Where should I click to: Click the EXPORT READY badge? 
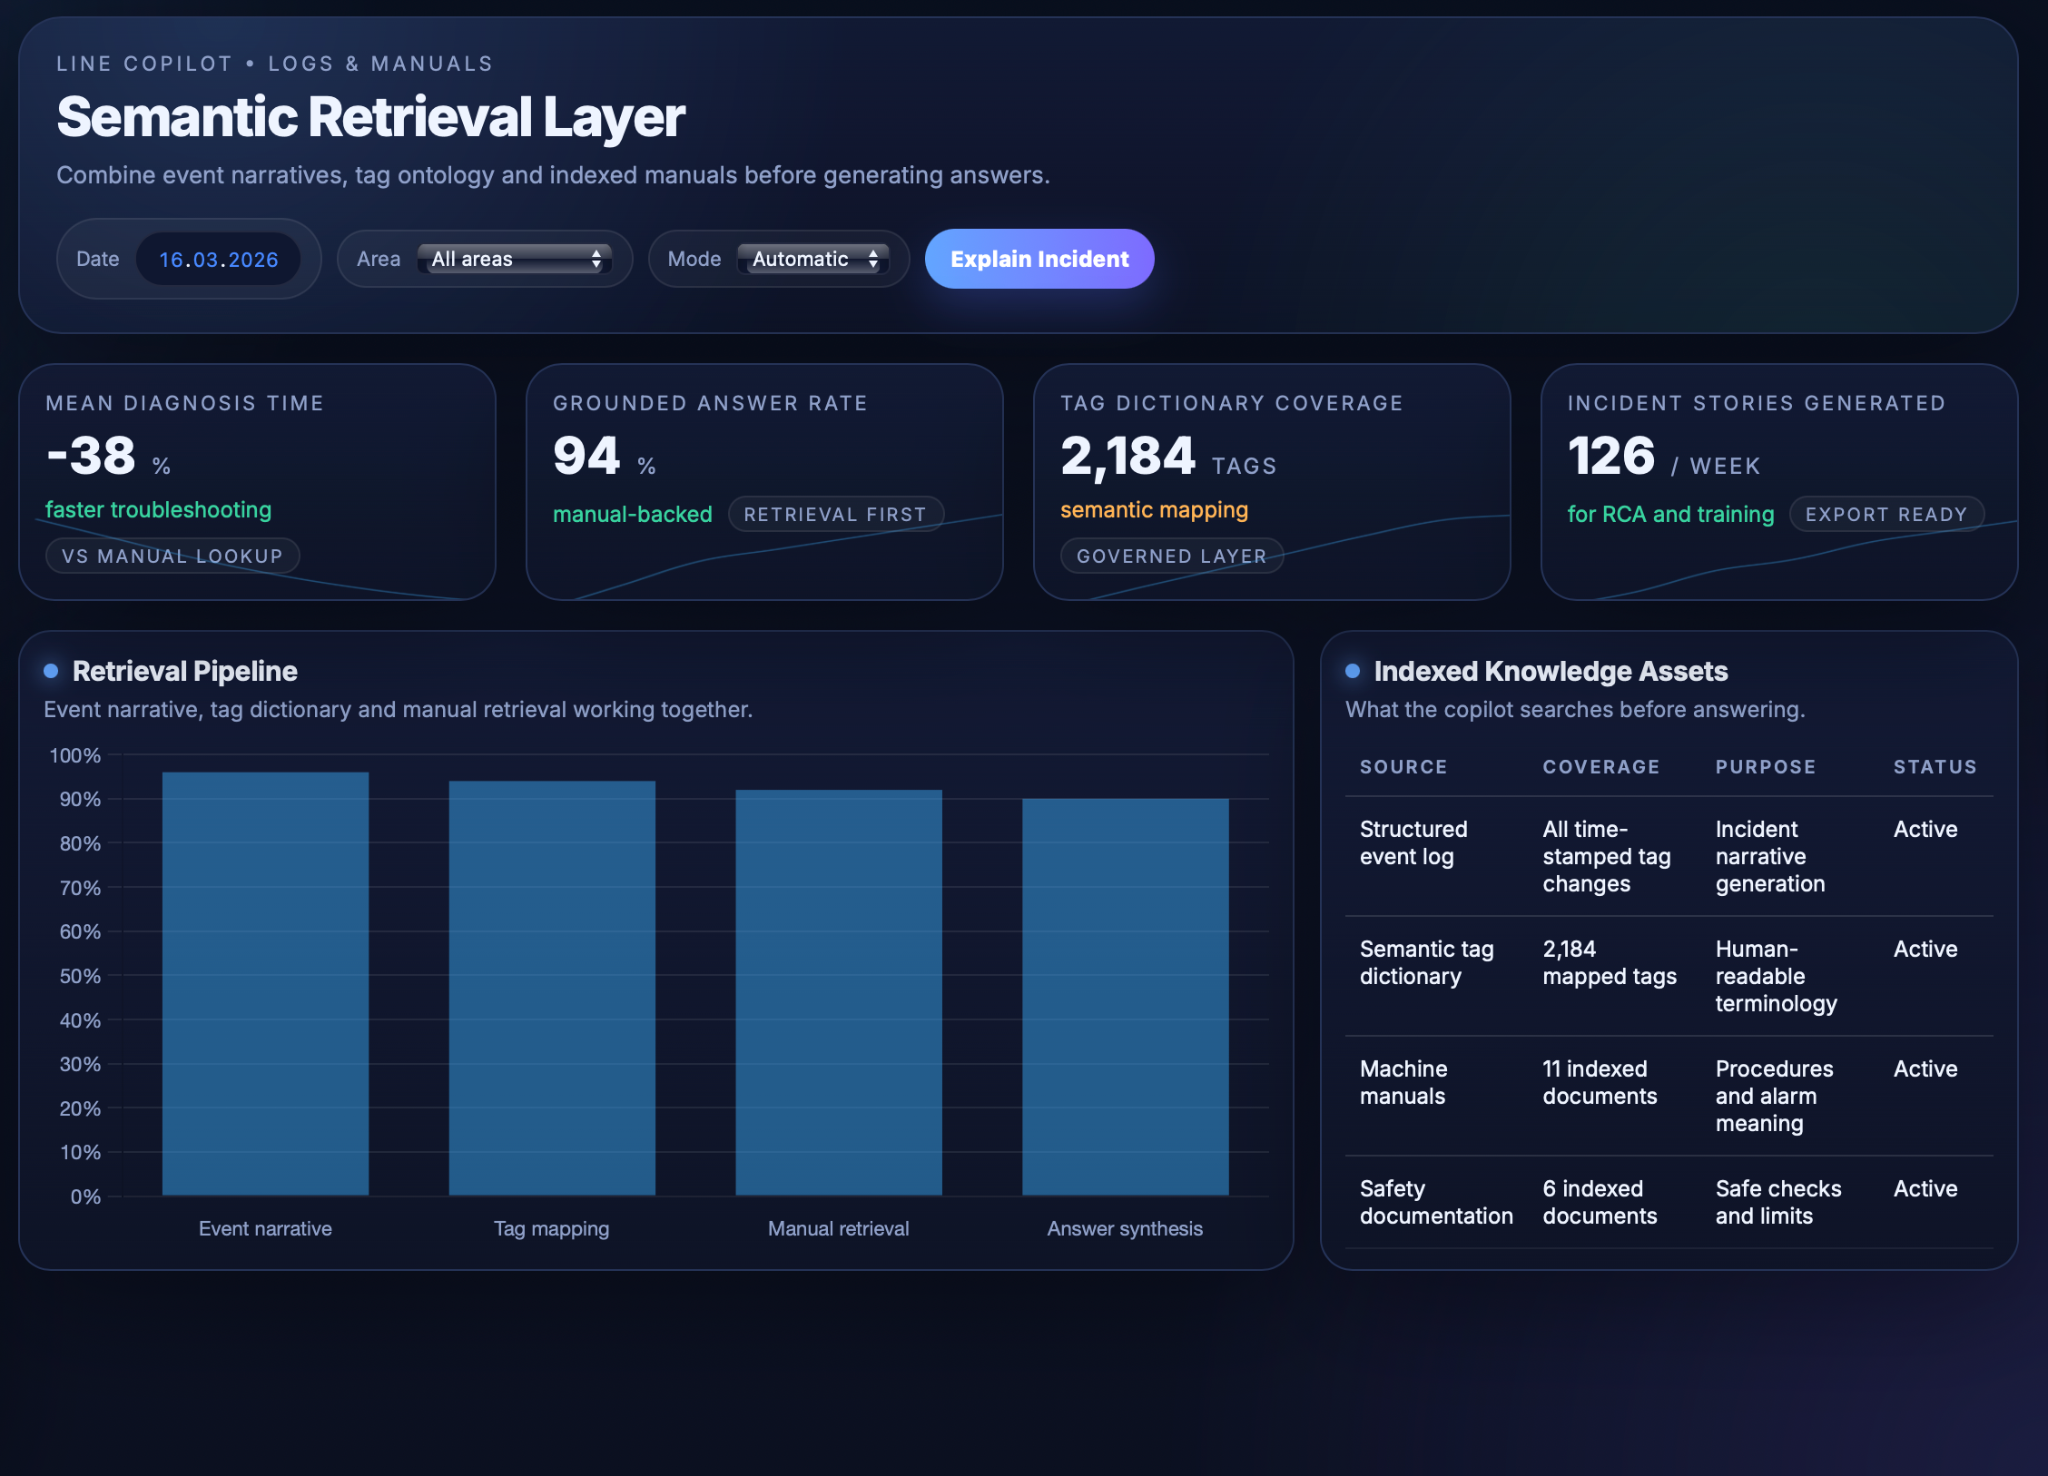(x=1885, y=514)
